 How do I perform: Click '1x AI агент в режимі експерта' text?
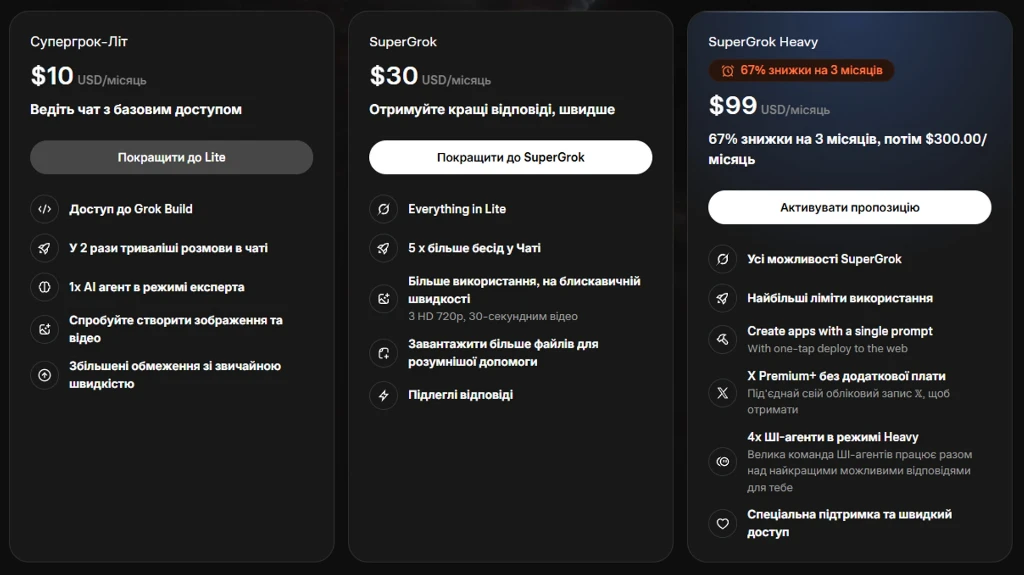tap(157, 287)
